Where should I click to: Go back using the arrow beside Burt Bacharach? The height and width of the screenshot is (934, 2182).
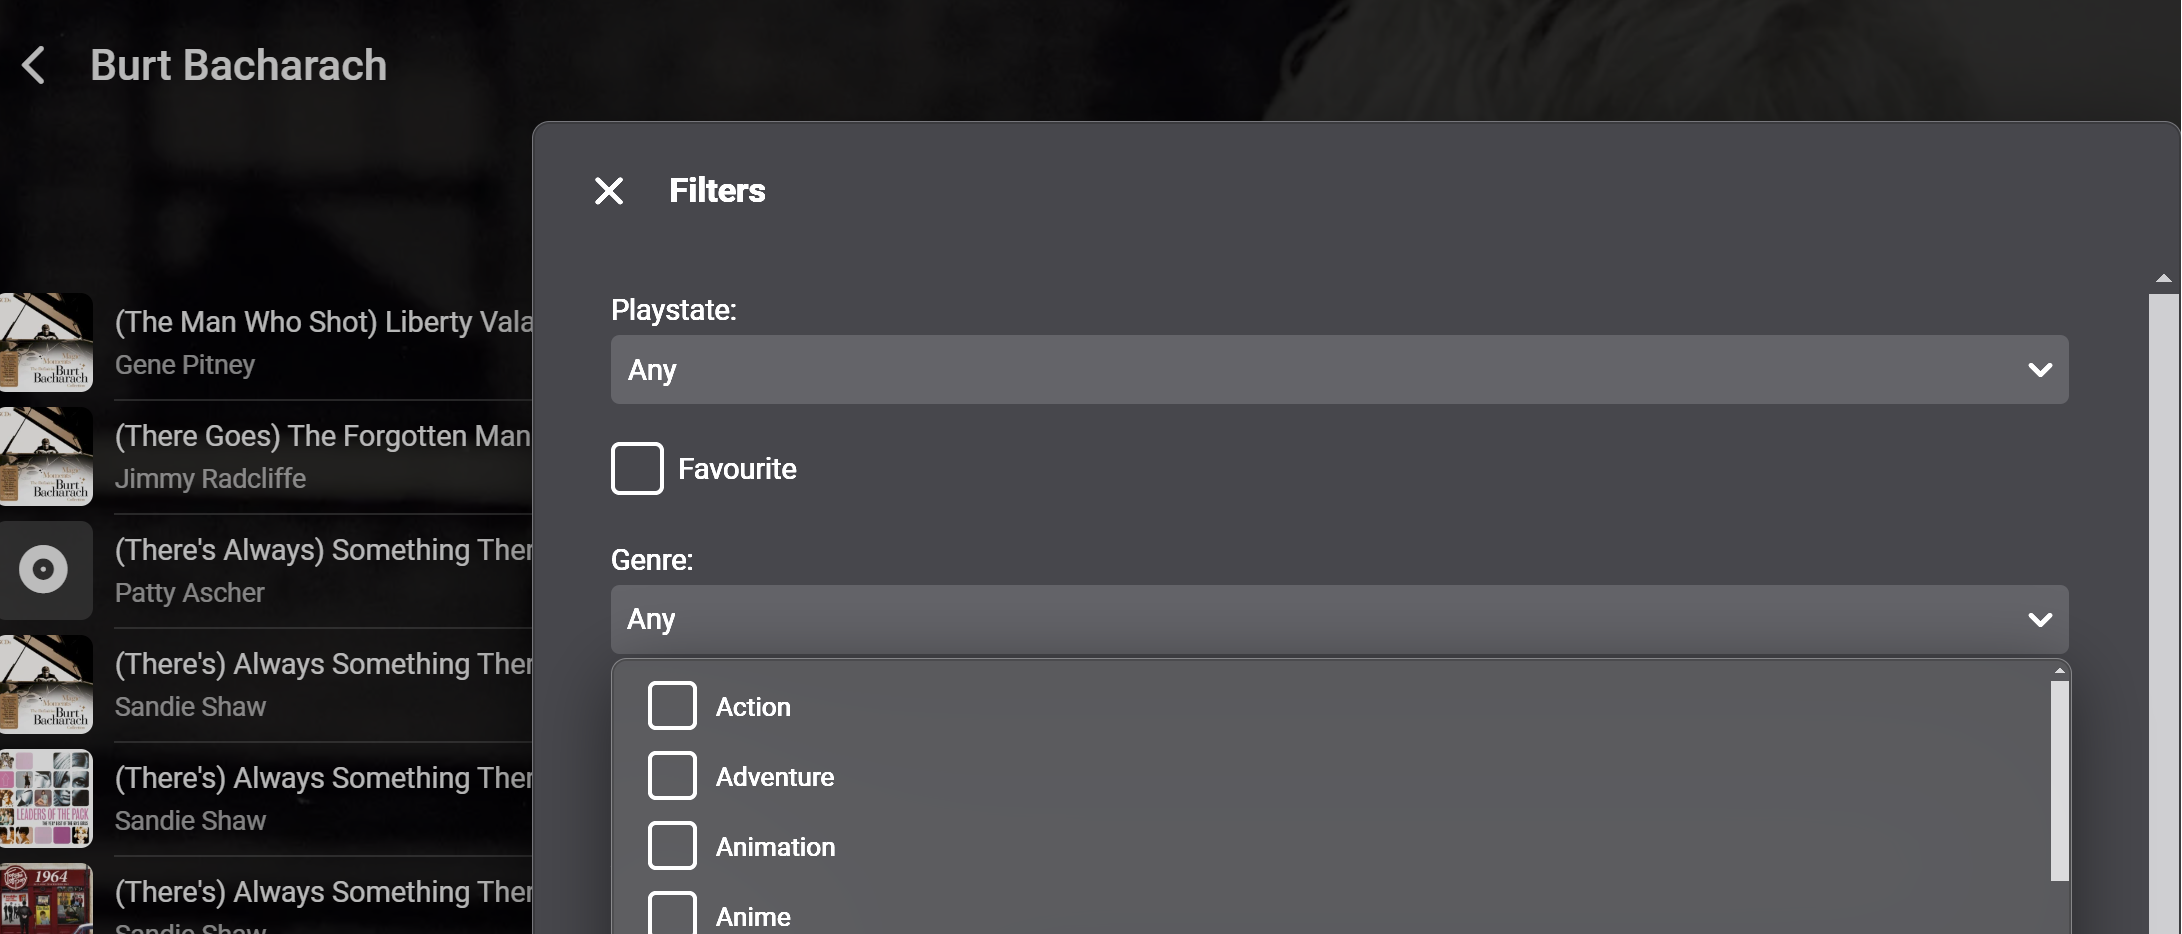tap(34, 66)
